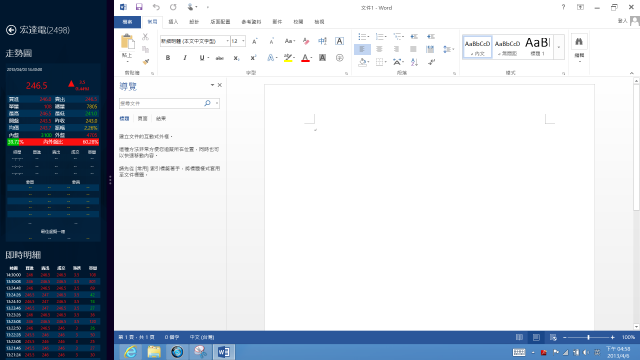Open the font size 12 dropdown
The image size is (640, 360).
tap(243, 41)
